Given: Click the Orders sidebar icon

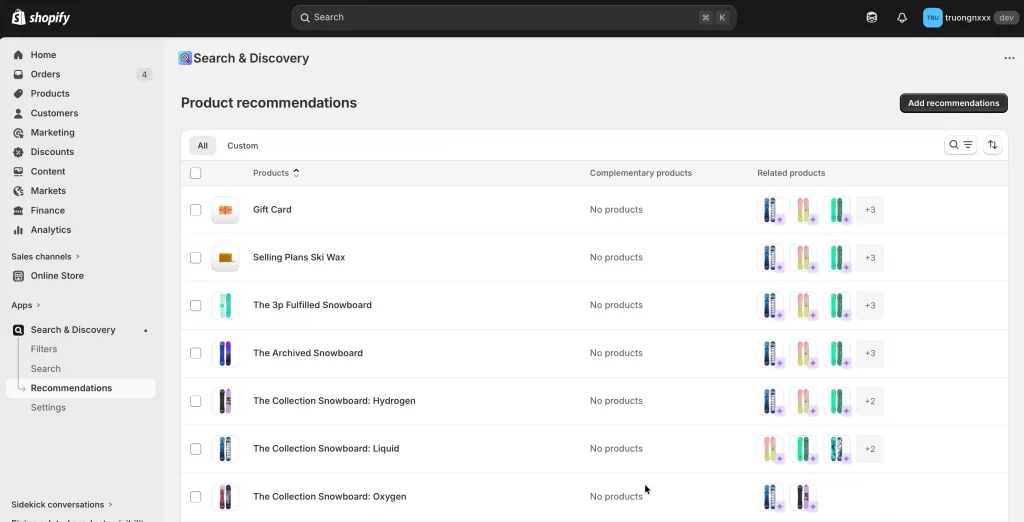Looking at the screenshot, I should [18, 74].
